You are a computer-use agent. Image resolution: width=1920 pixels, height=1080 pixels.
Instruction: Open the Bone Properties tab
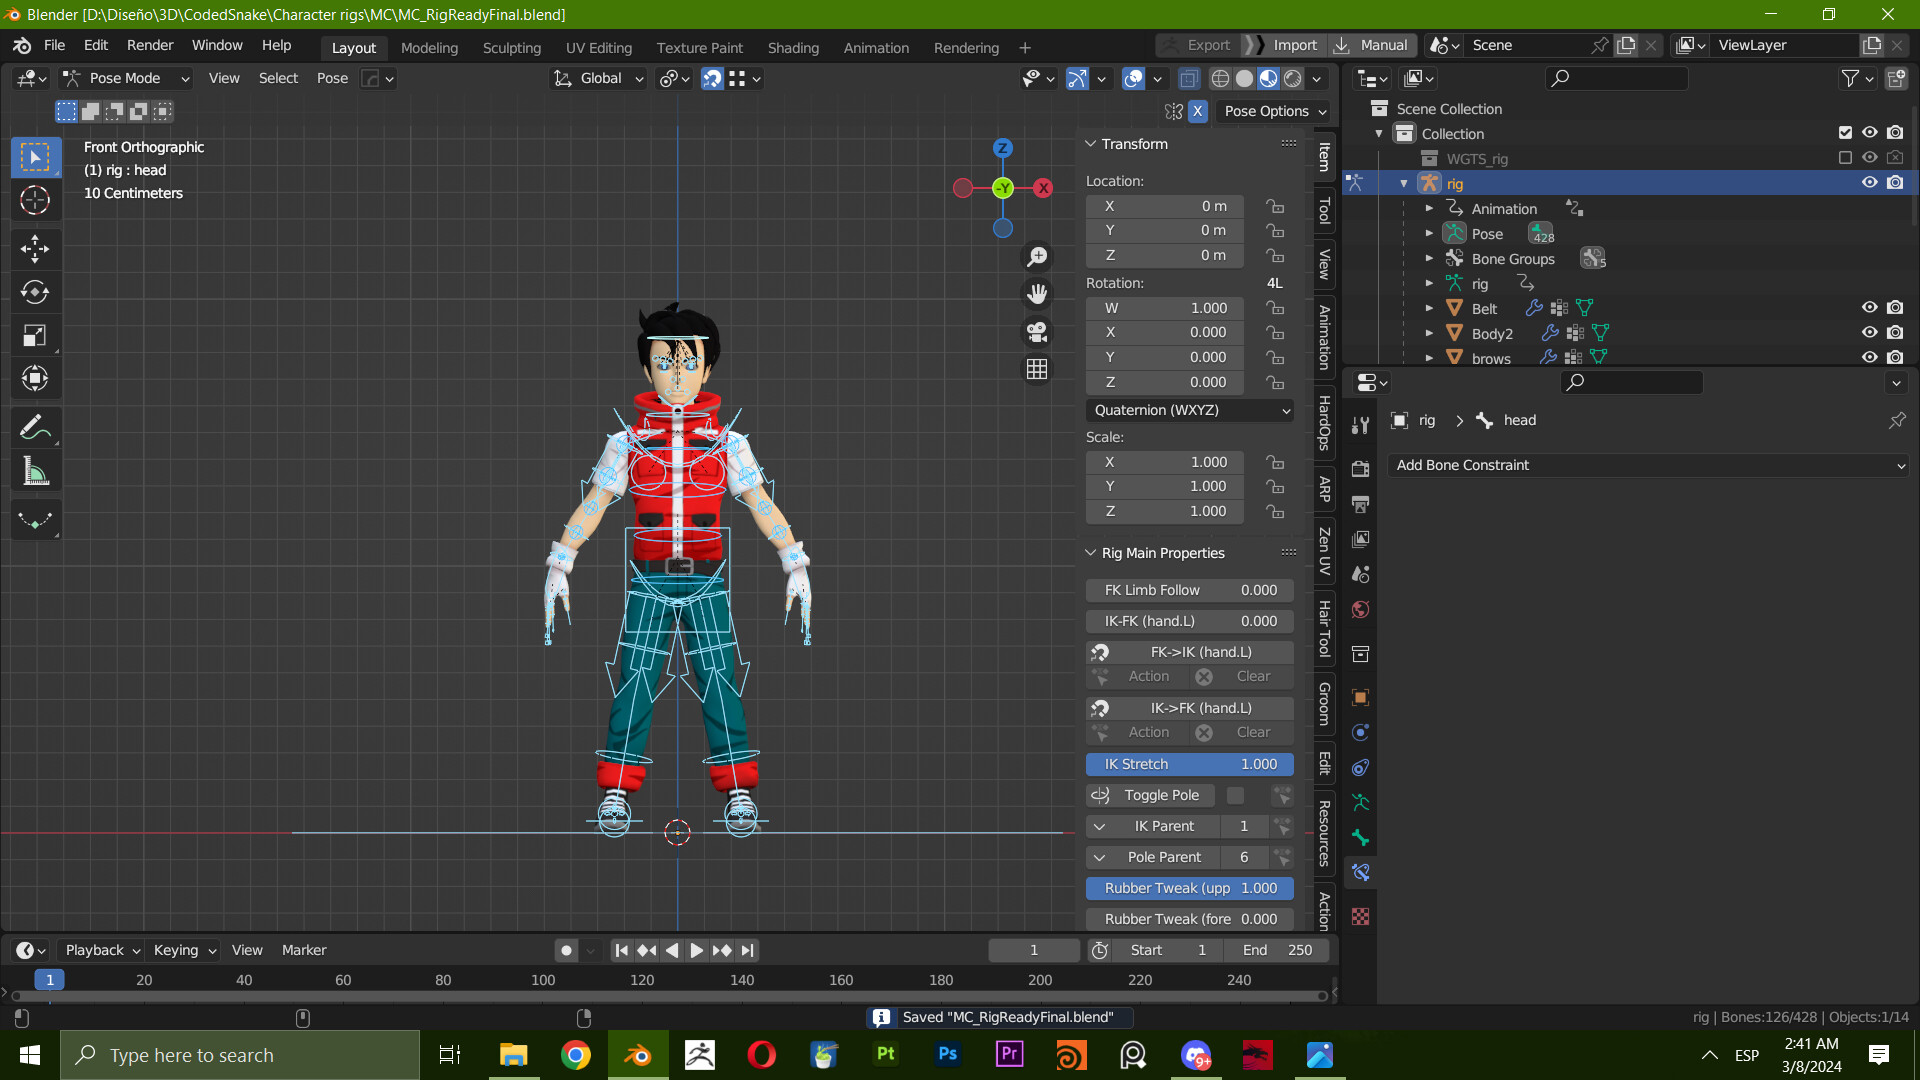point(1360,837)
